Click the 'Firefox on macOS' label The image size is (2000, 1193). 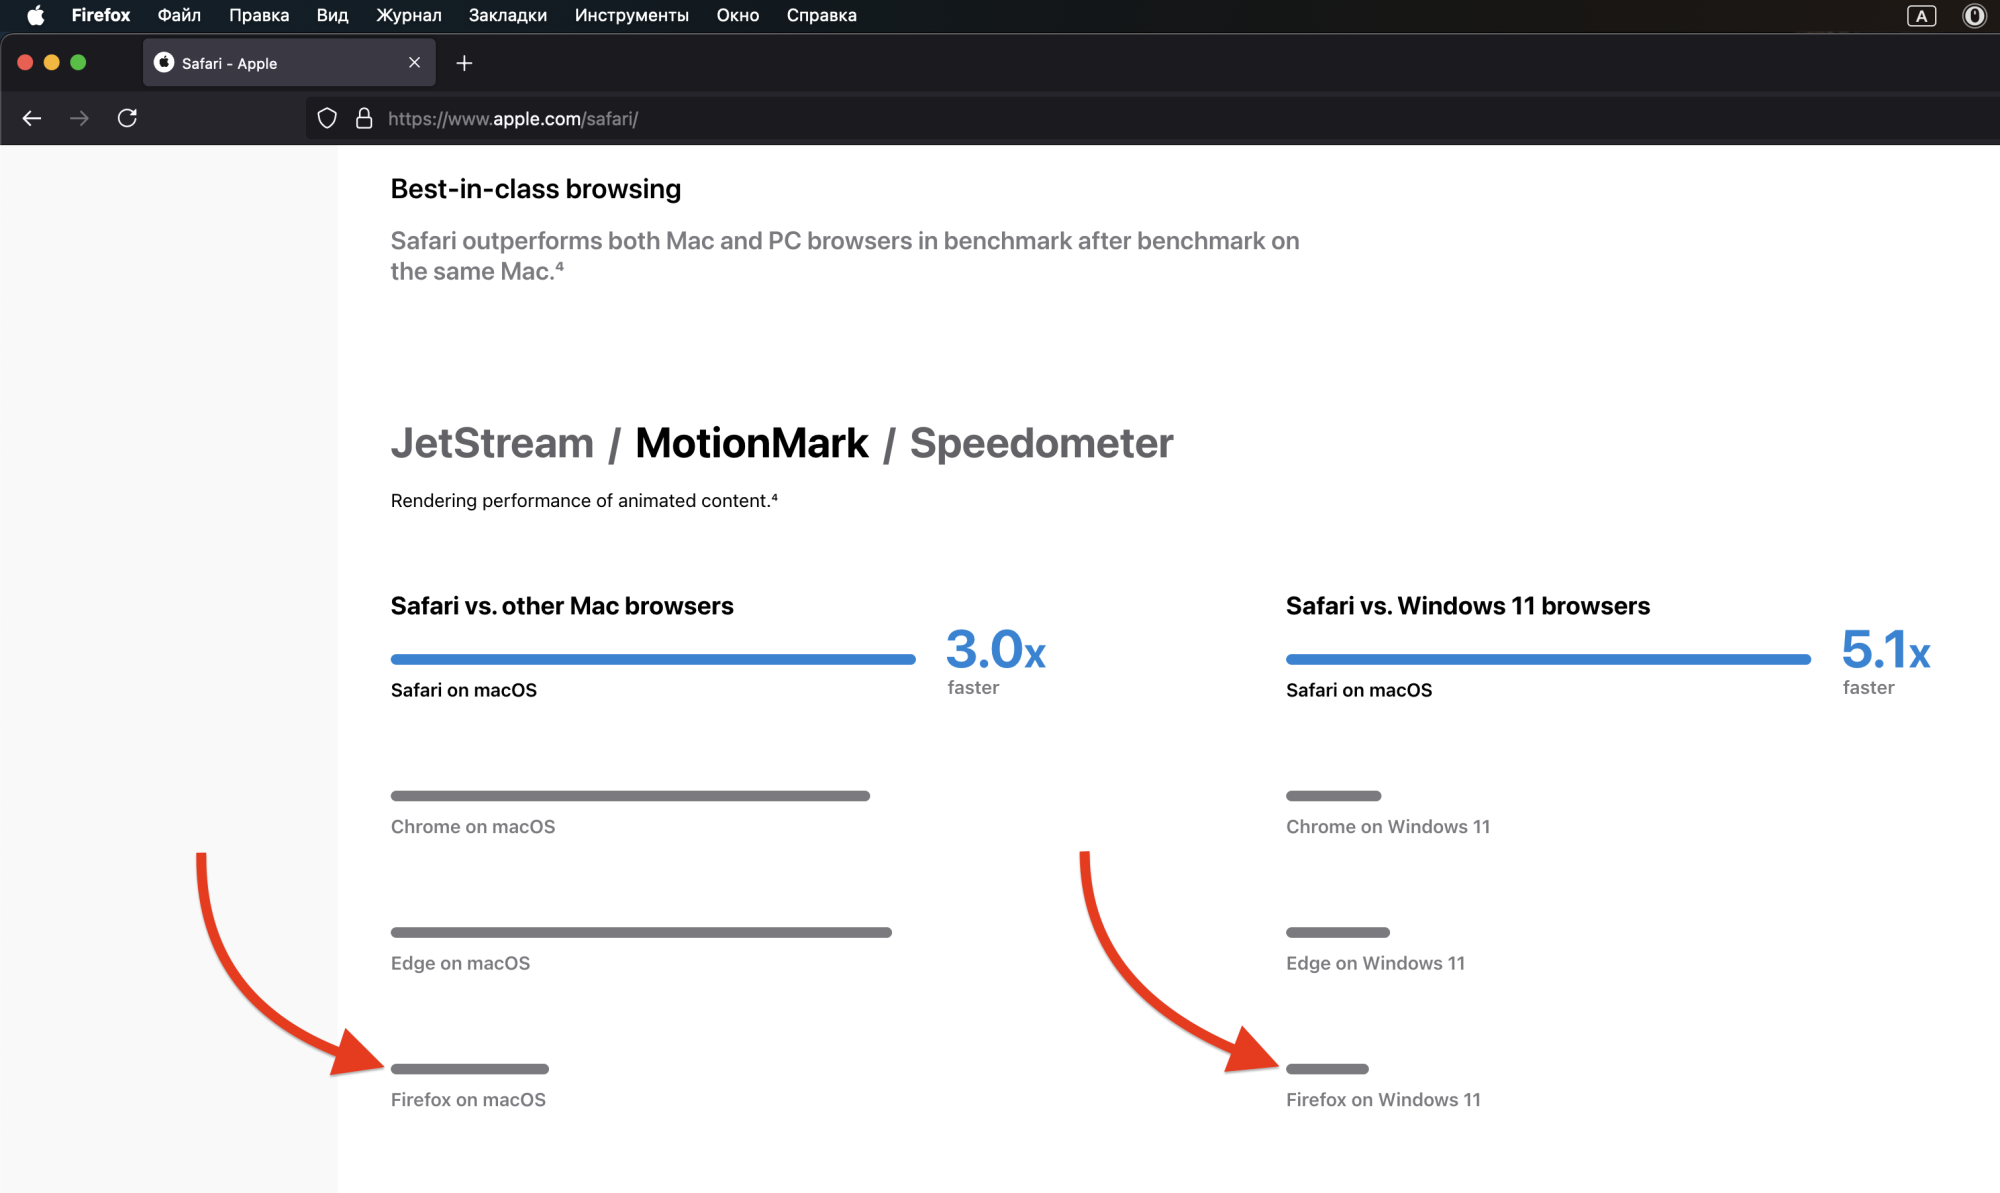468,1100
